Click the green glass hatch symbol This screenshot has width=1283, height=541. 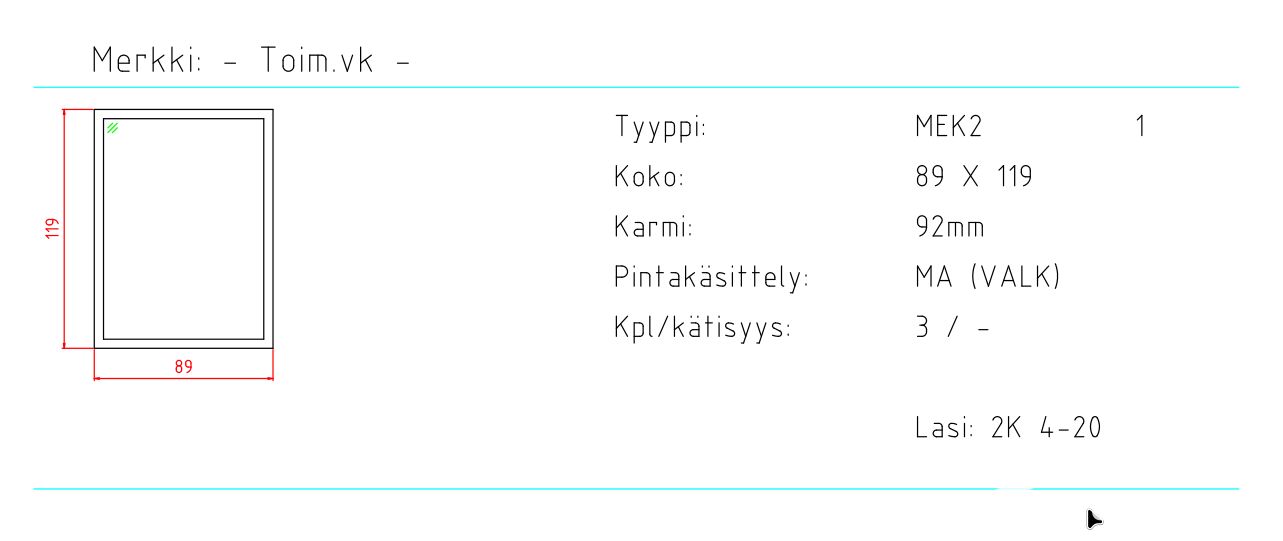point(113,128)
